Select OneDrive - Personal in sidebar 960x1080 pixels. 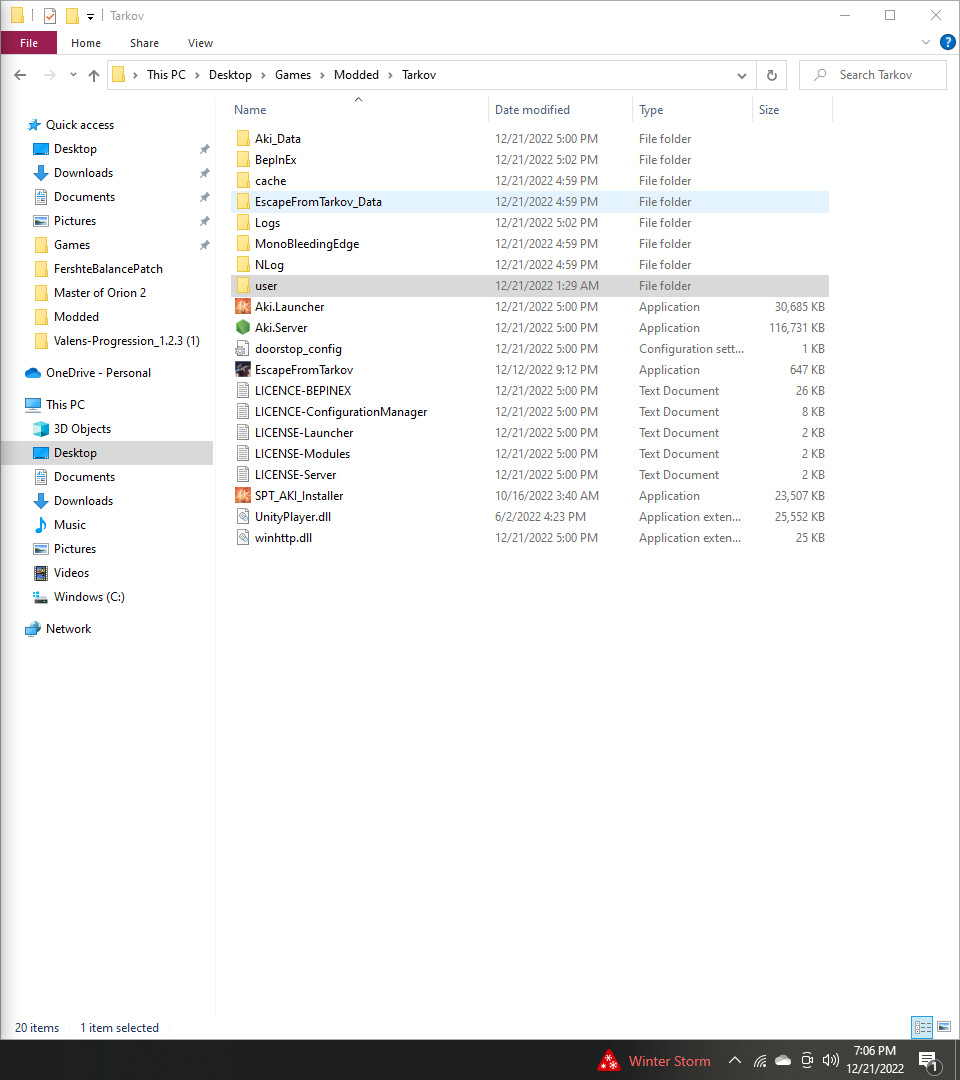[x=98, y=373]
